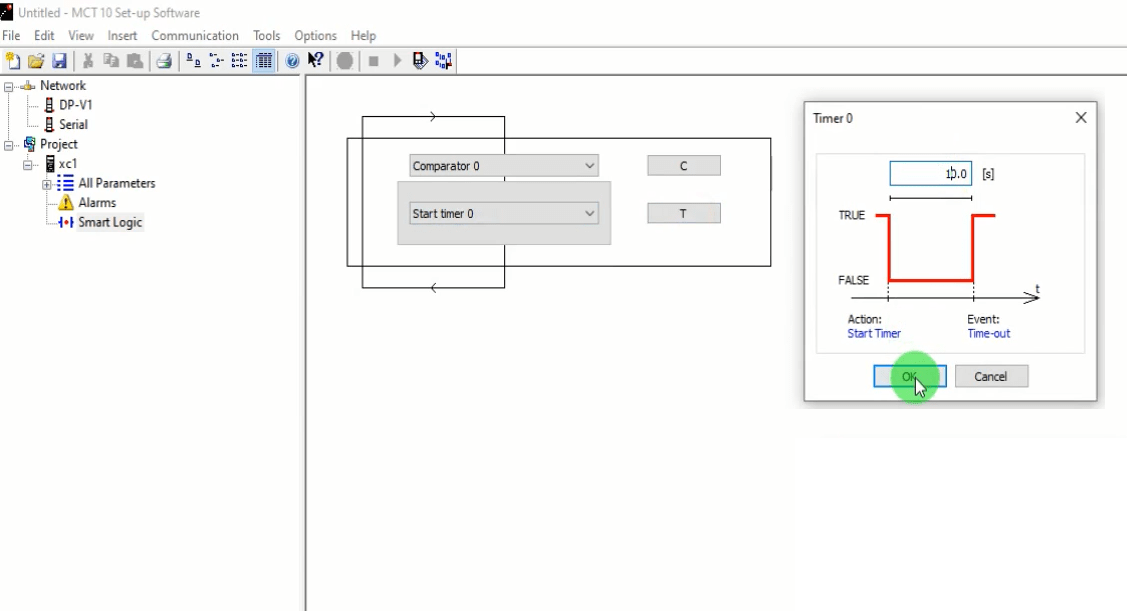Image resolution: width=1127 pixels, height=611 pixels.
Task: Click the blue Help question mark icon
Action: click(292, 61)
